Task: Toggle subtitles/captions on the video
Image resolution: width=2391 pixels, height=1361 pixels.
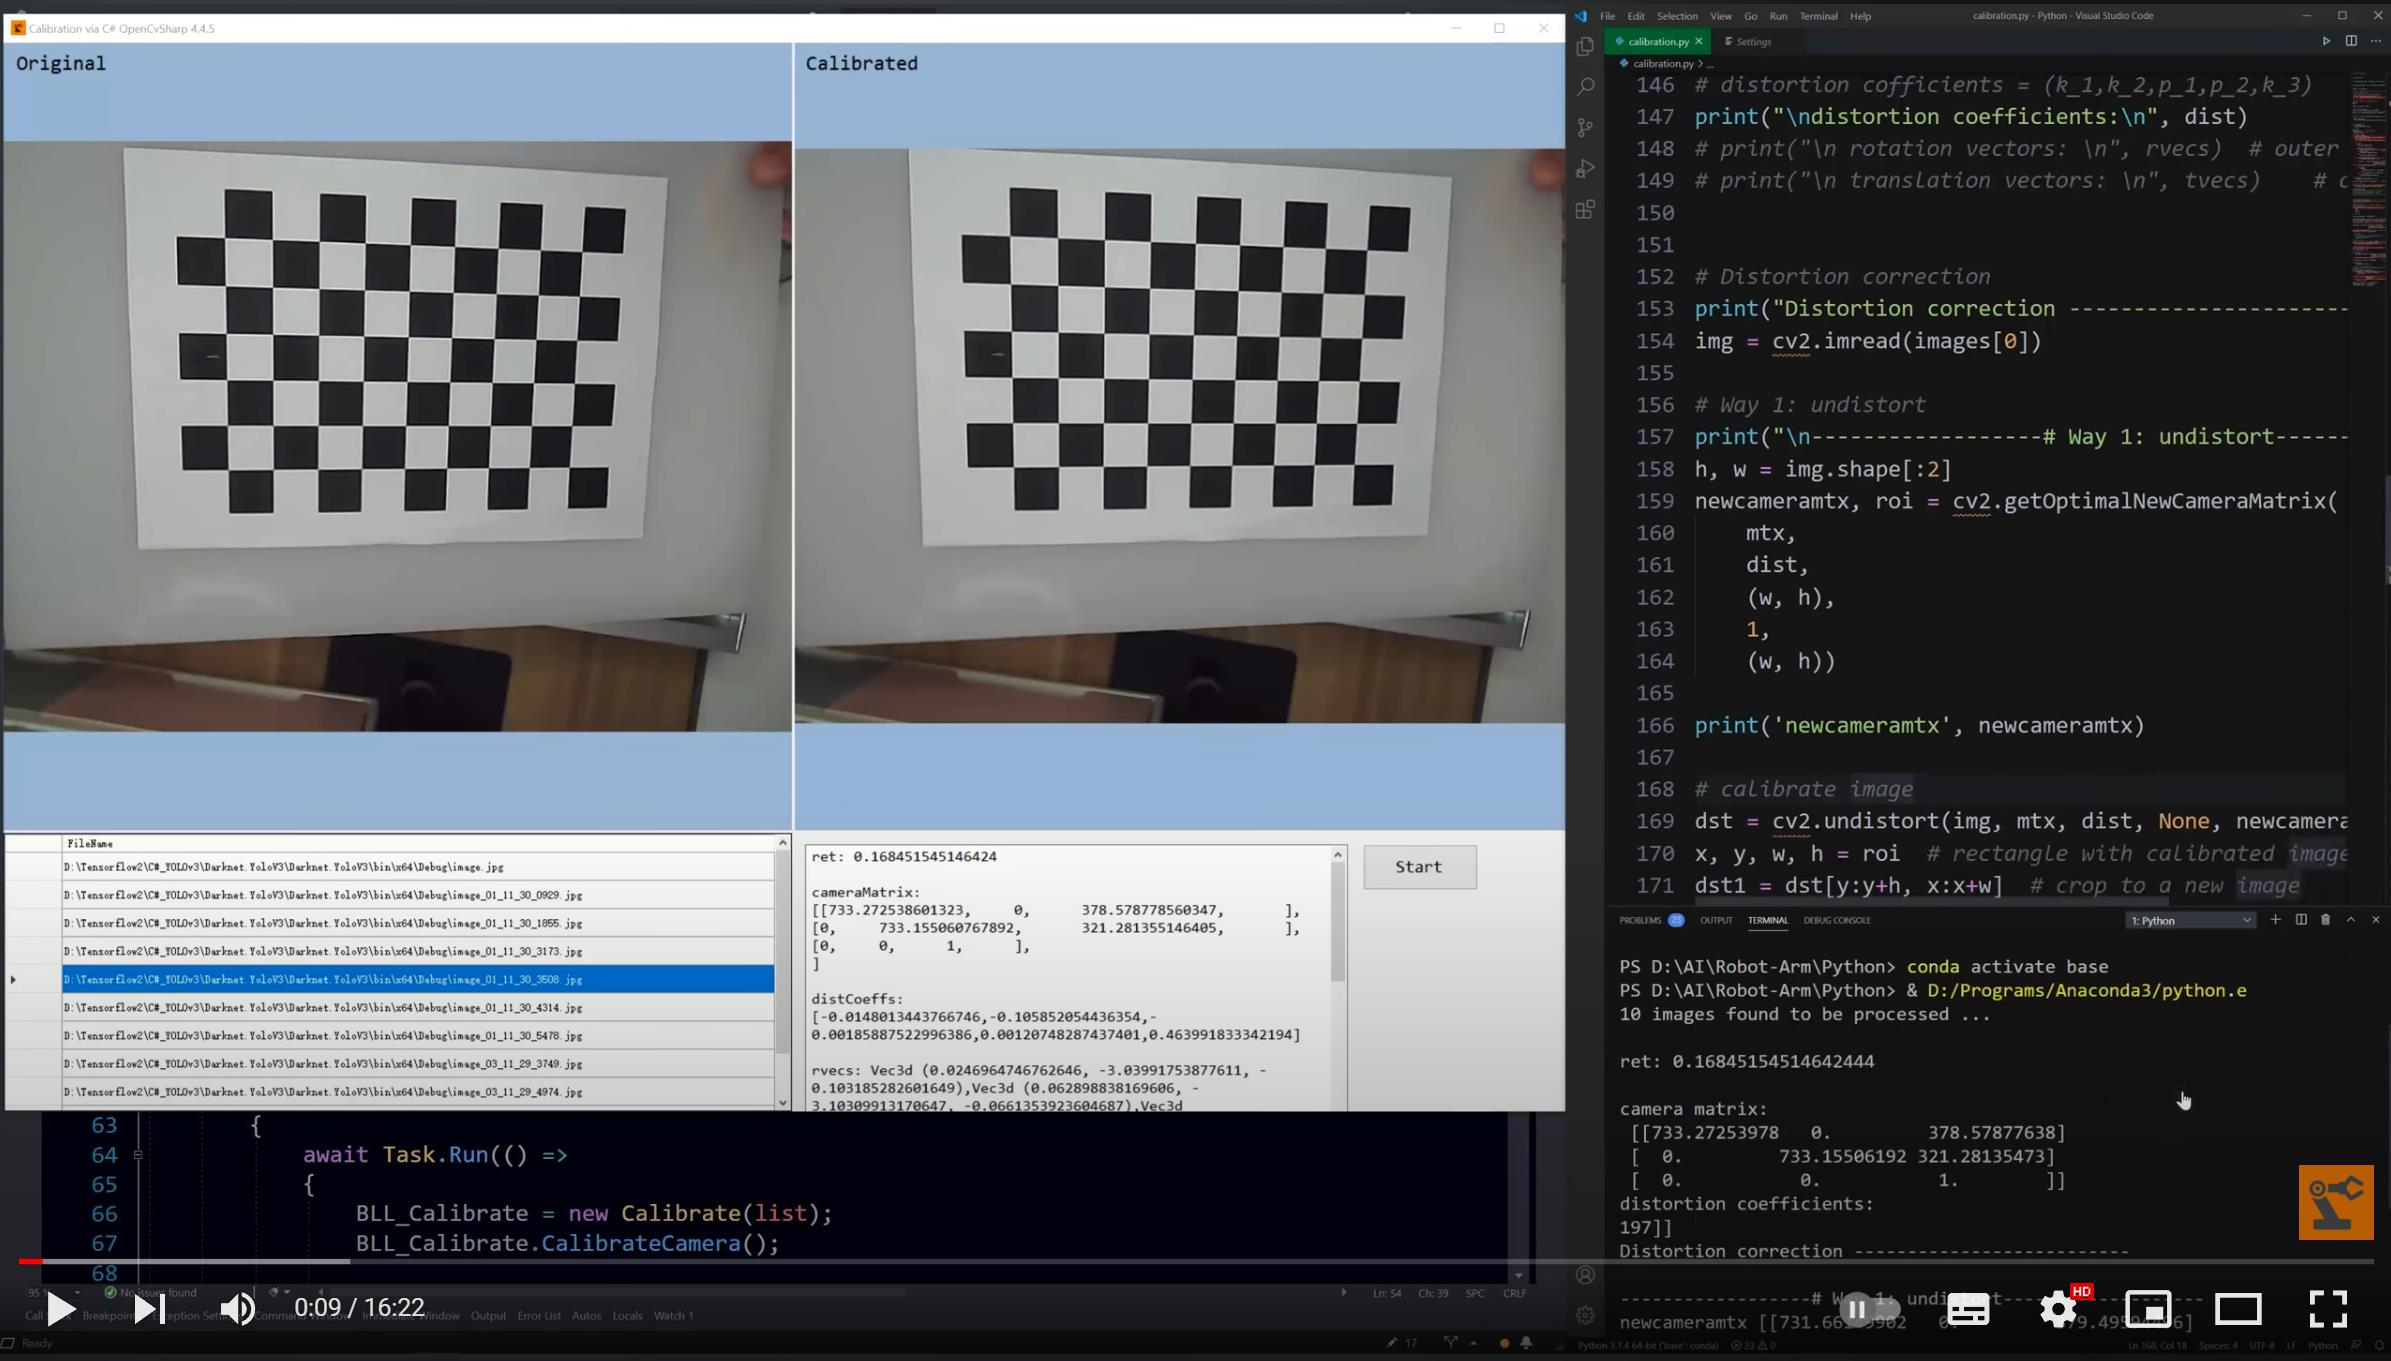Action: click(1968, 1309)
